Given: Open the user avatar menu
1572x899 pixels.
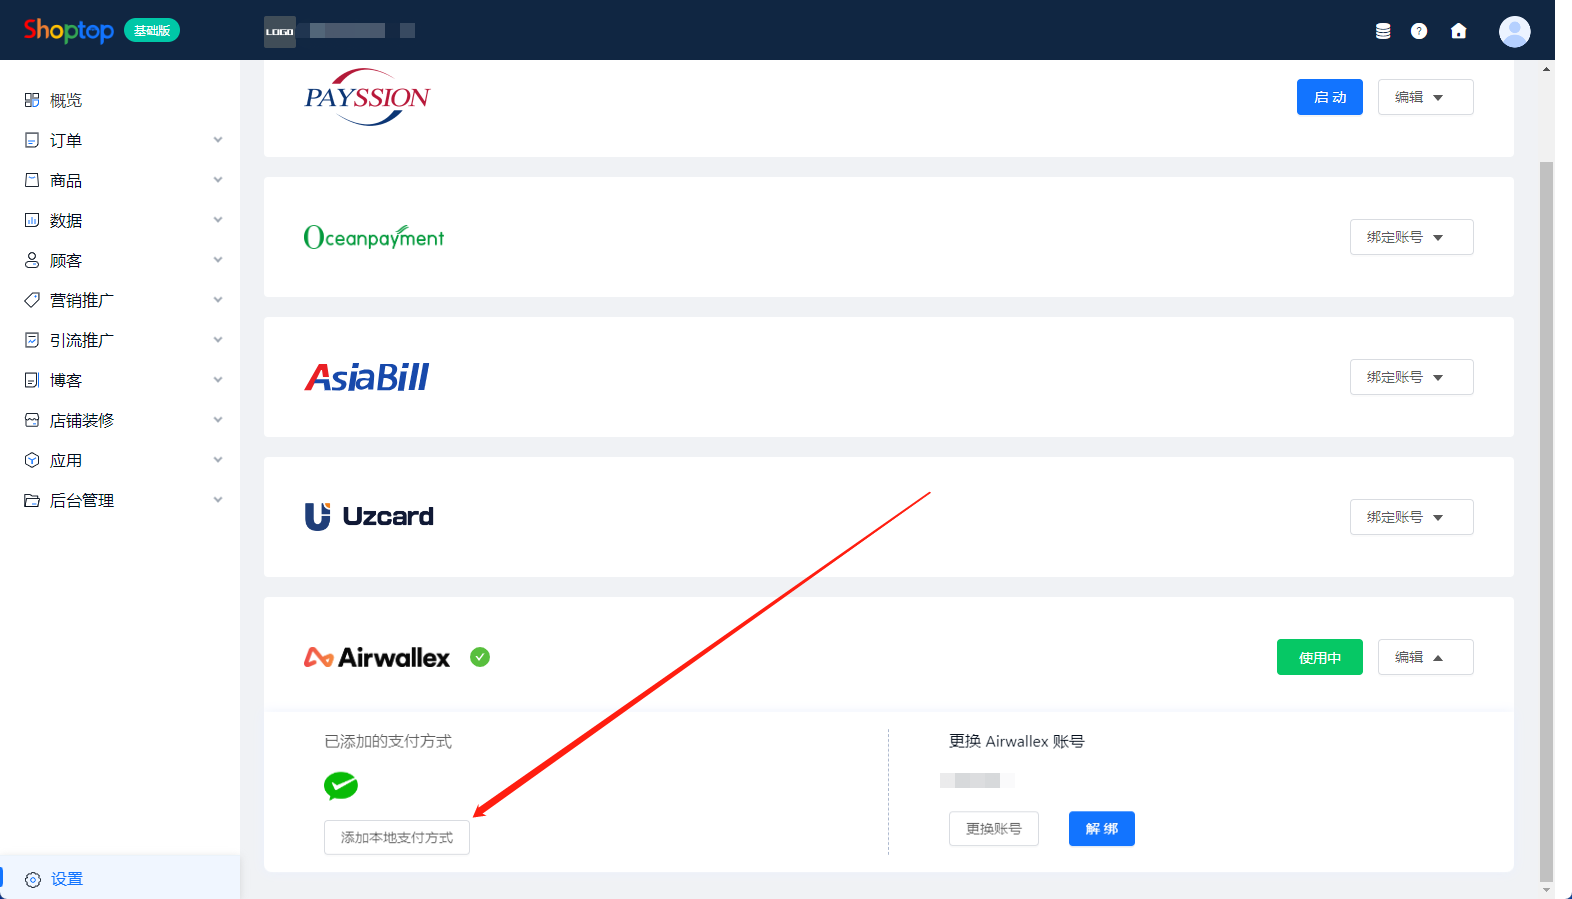Looking at the screenshot, I should (x=1515, y=31).
